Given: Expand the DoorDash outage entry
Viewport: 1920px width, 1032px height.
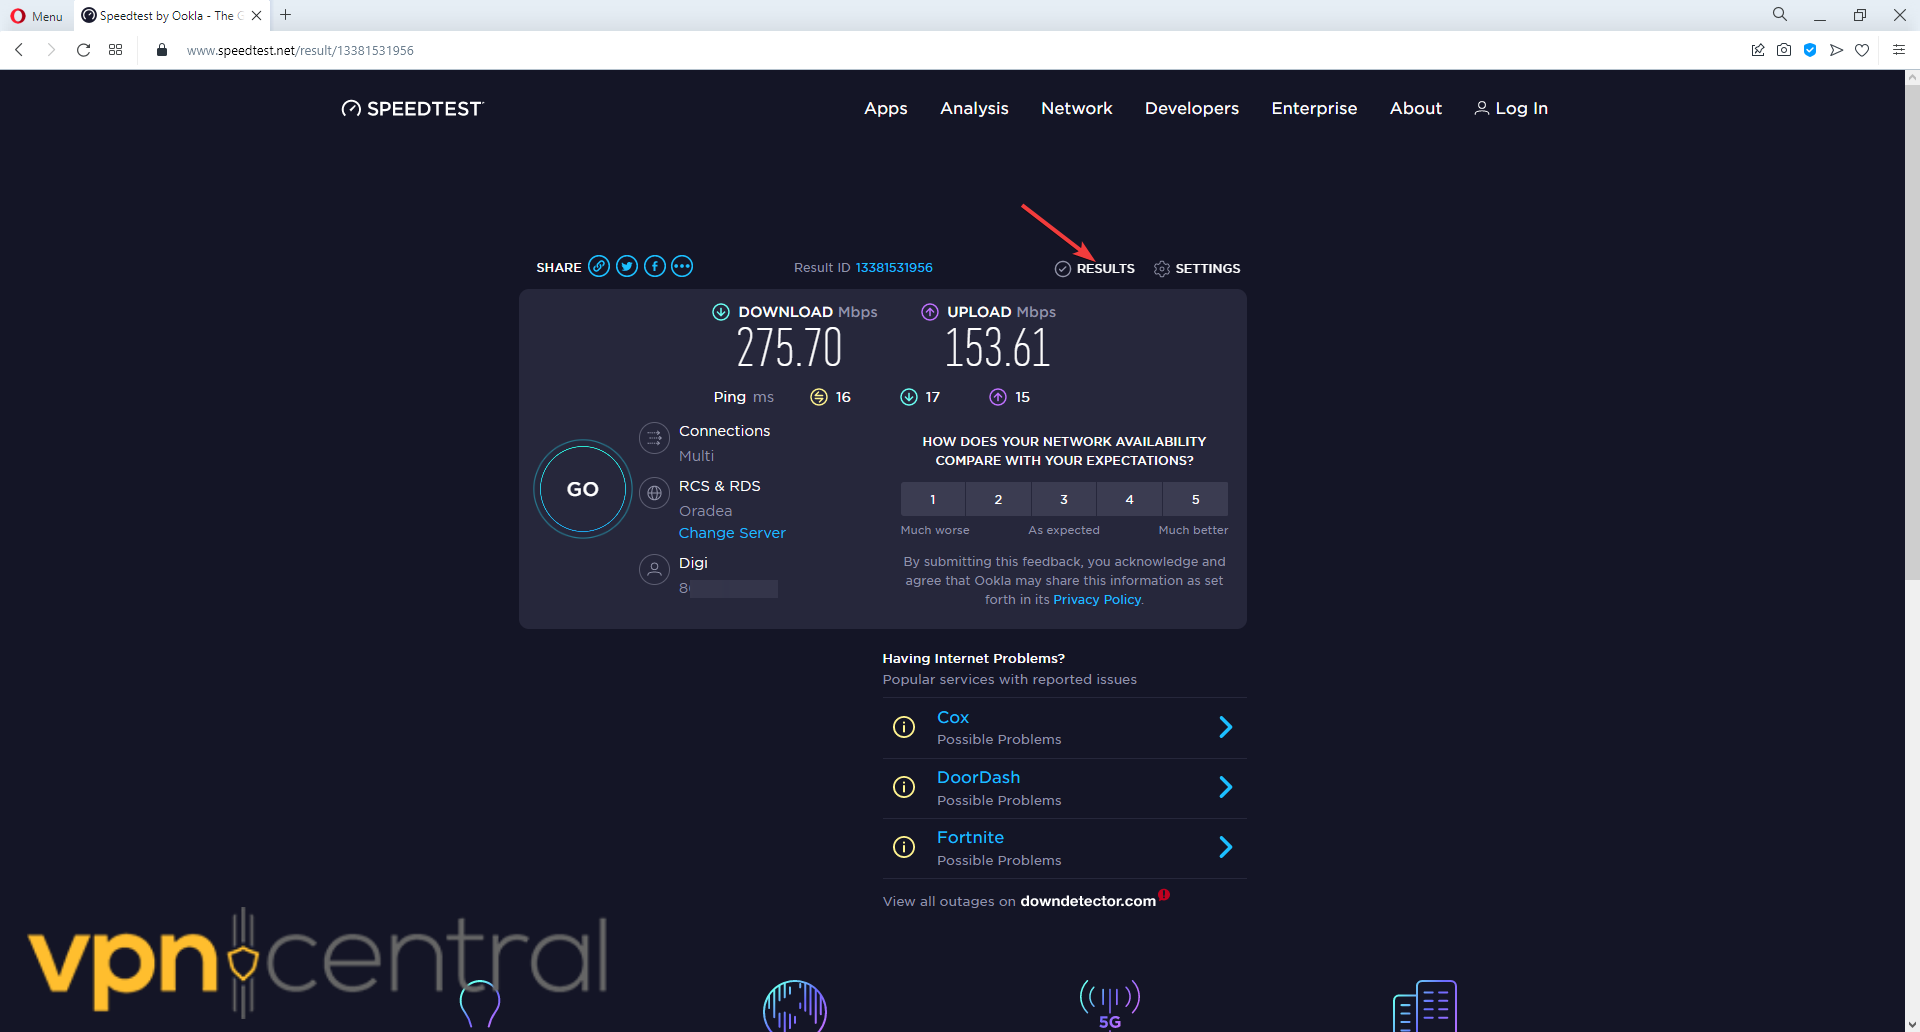Looking at the screenshot, I should [x=1225, y=788].
